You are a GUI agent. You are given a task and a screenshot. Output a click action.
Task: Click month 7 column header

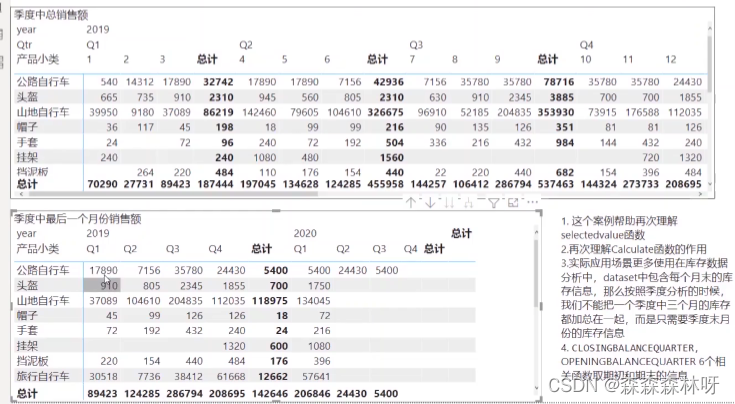pyautogui.click(x=412, y=60)
